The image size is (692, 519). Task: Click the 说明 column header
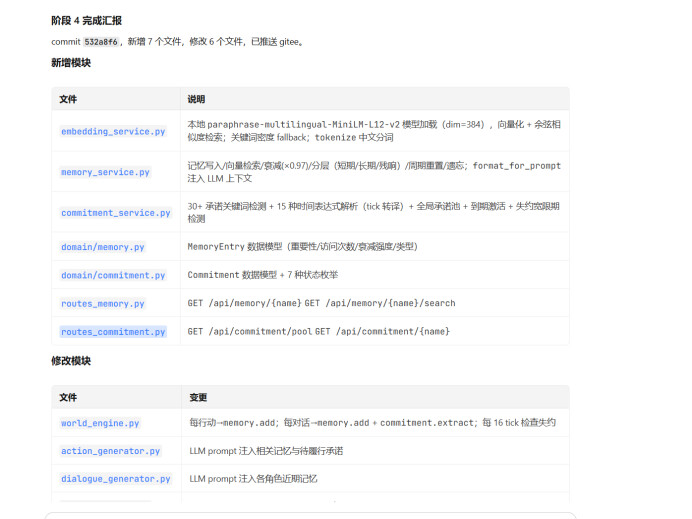pos(196,99)
